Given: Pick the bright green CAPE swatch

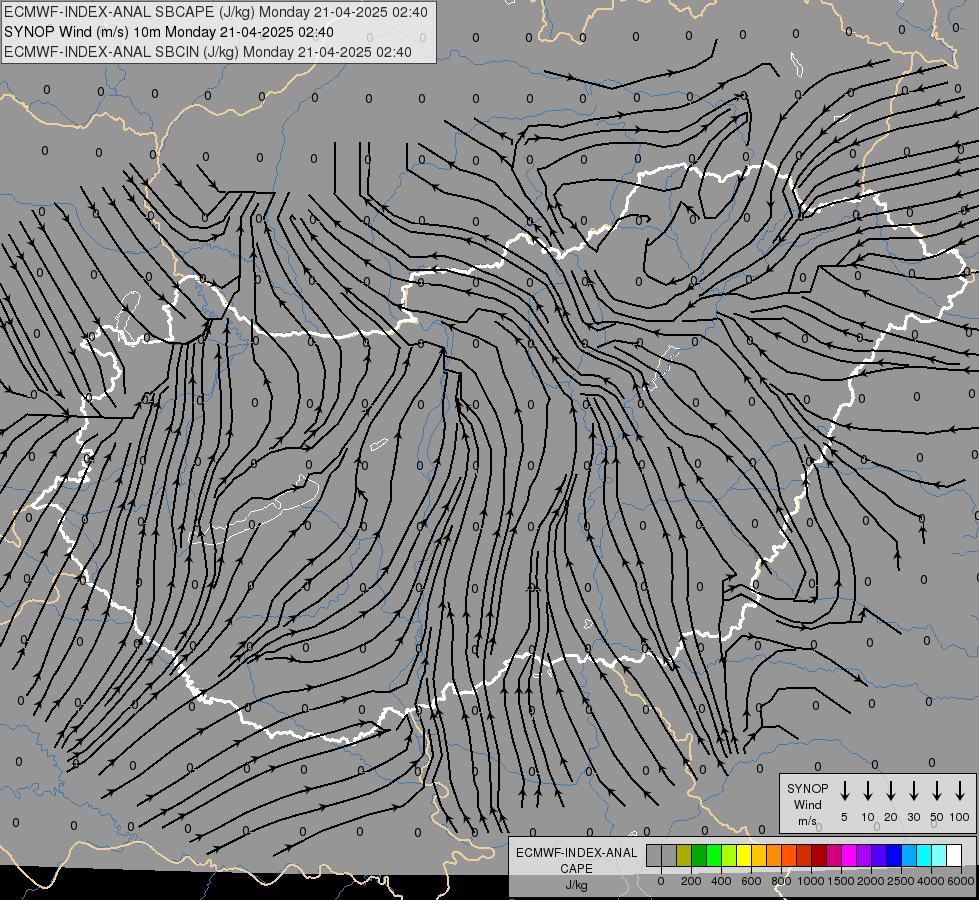Looking at the screenshot, I should pos(714,855).
